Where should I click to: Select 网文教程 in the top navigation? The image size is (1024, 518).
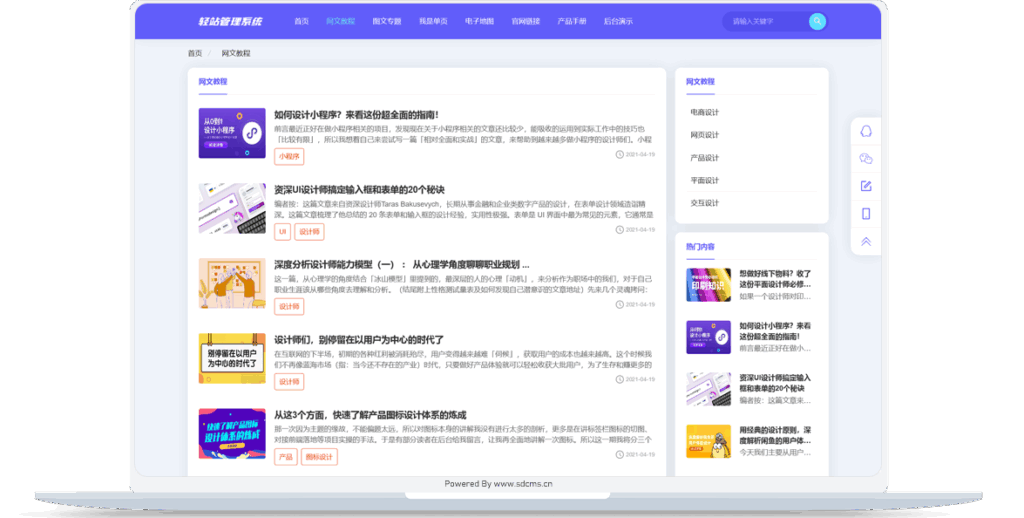pos(340,22)
